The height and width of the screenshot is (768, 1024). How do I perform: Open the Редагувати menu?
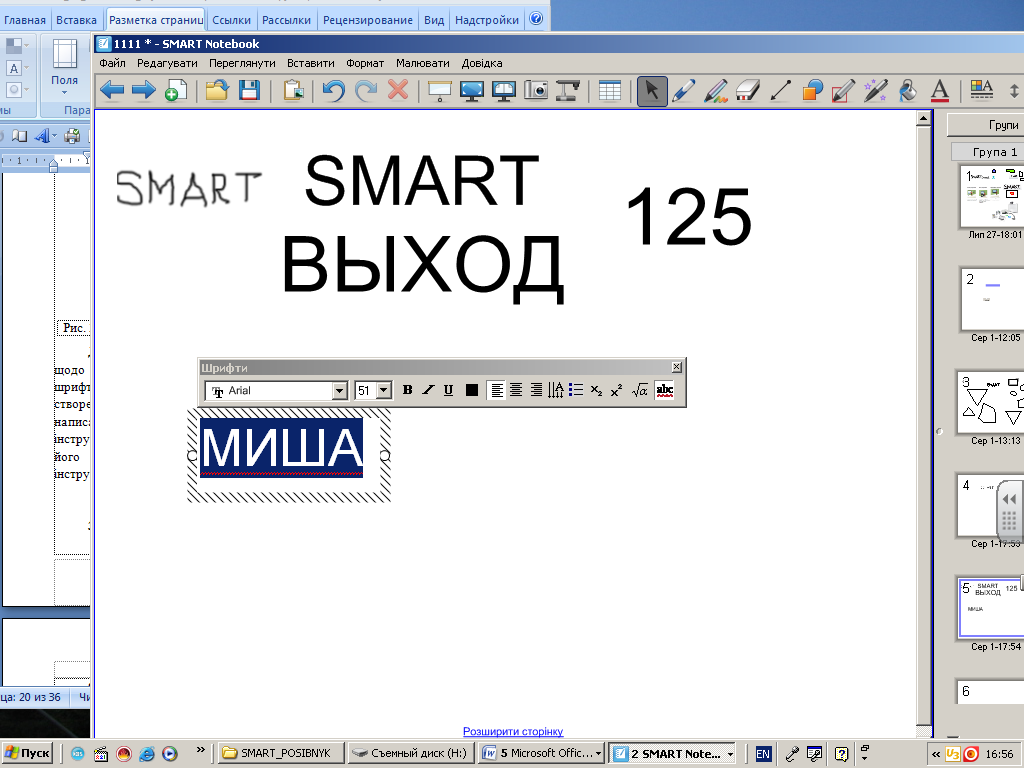point(167,63)
